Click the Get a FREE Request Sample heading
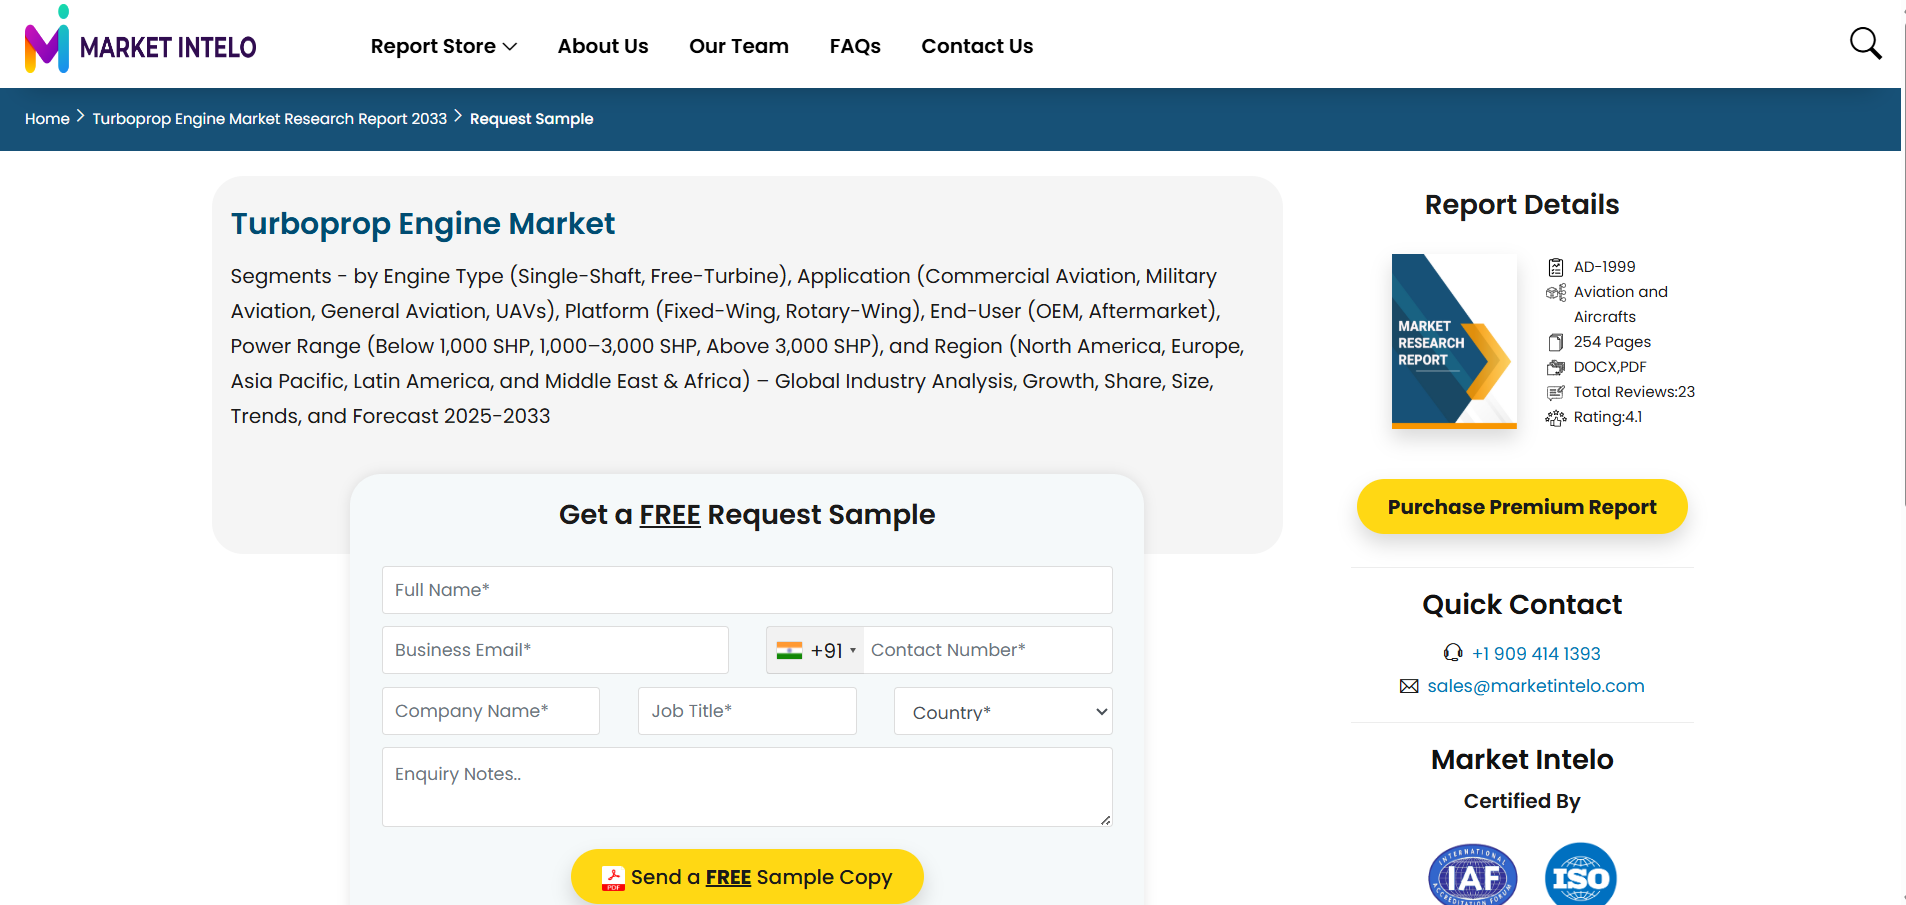 click(747, 515)
